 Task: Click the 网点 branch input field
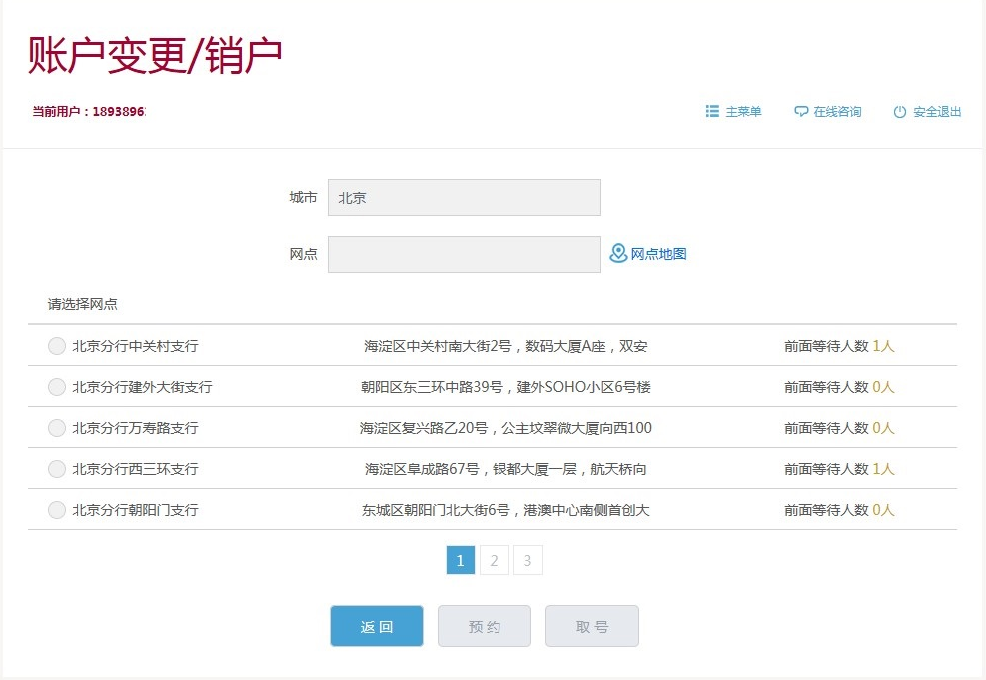(x=464, y=254)
